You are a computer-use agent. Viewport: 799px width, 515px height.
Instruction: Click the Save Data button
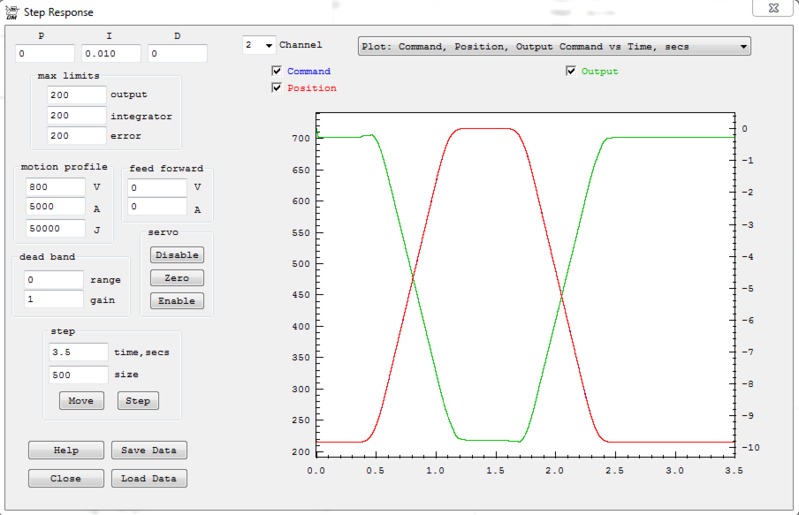(148, 450)
